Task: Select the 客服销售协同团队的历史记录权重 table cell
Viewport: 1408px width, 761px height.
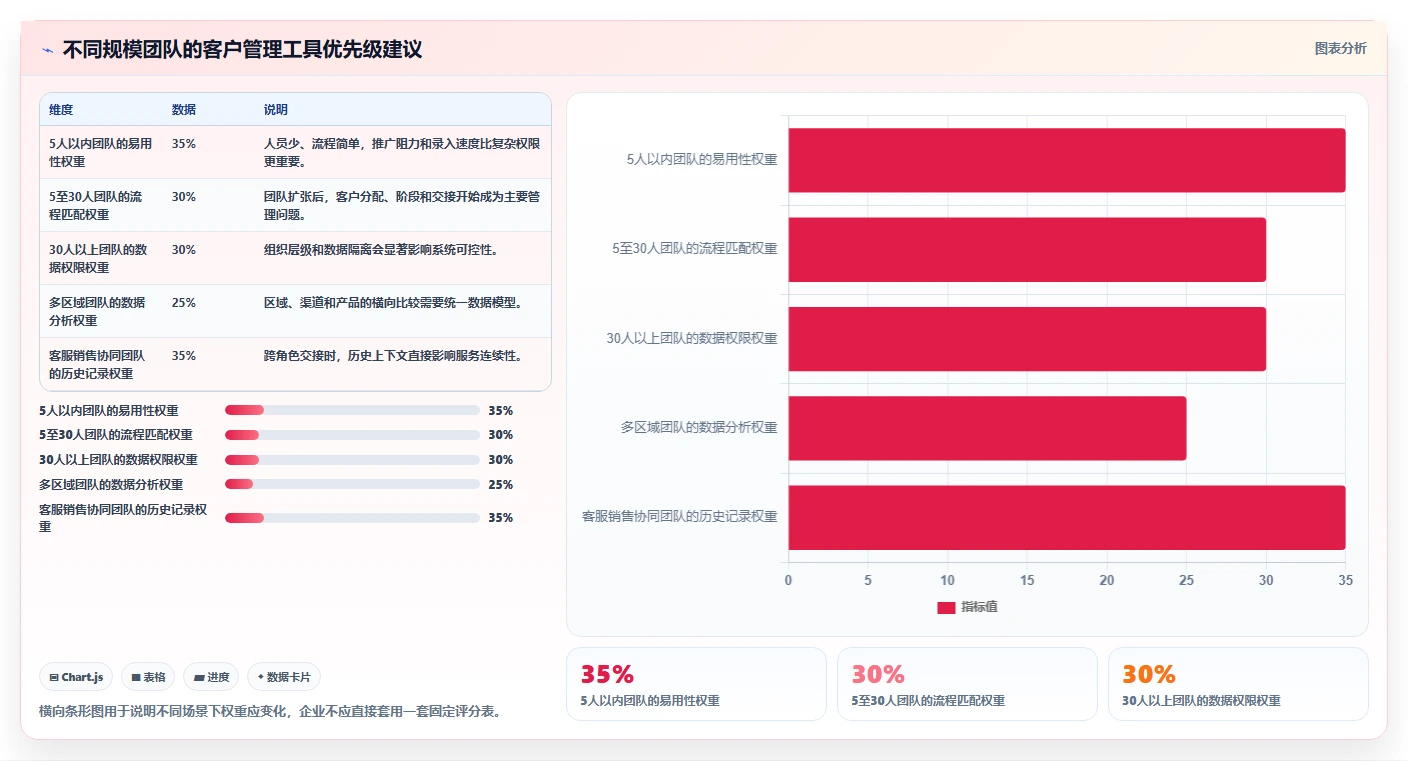Action: click(101, 364)
